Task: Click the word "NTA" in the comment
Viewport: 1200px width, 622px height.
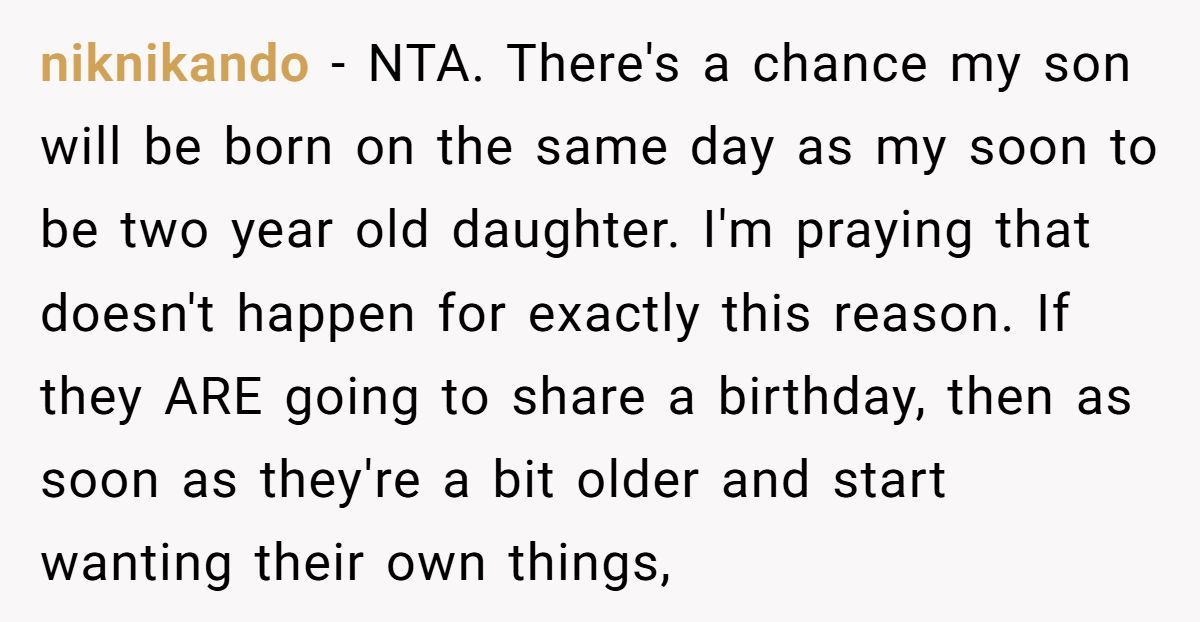Action: pyautogui.click(x=426, y=66)
